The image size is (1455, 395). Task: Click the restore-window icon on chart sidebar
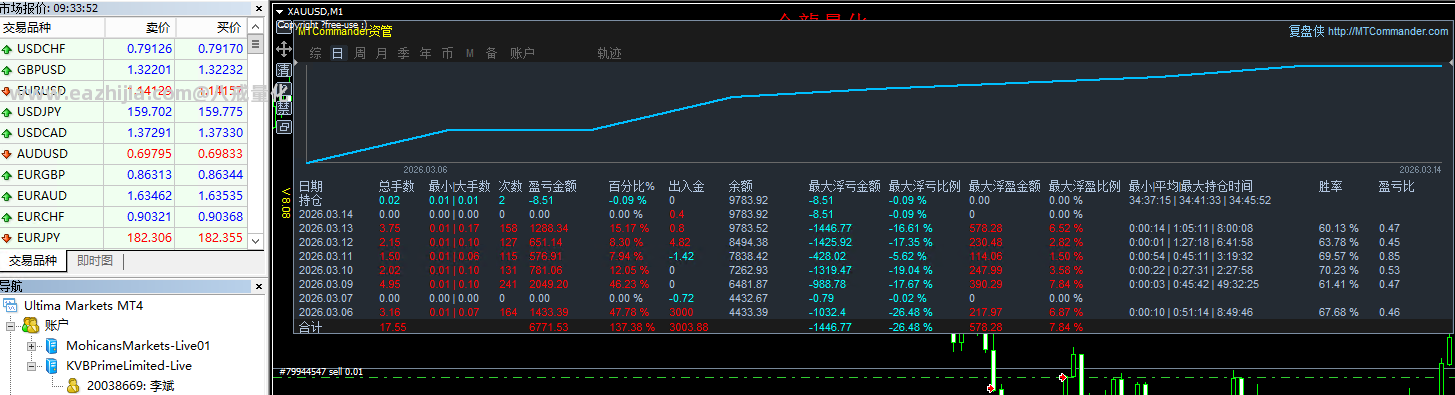point(283,127)
